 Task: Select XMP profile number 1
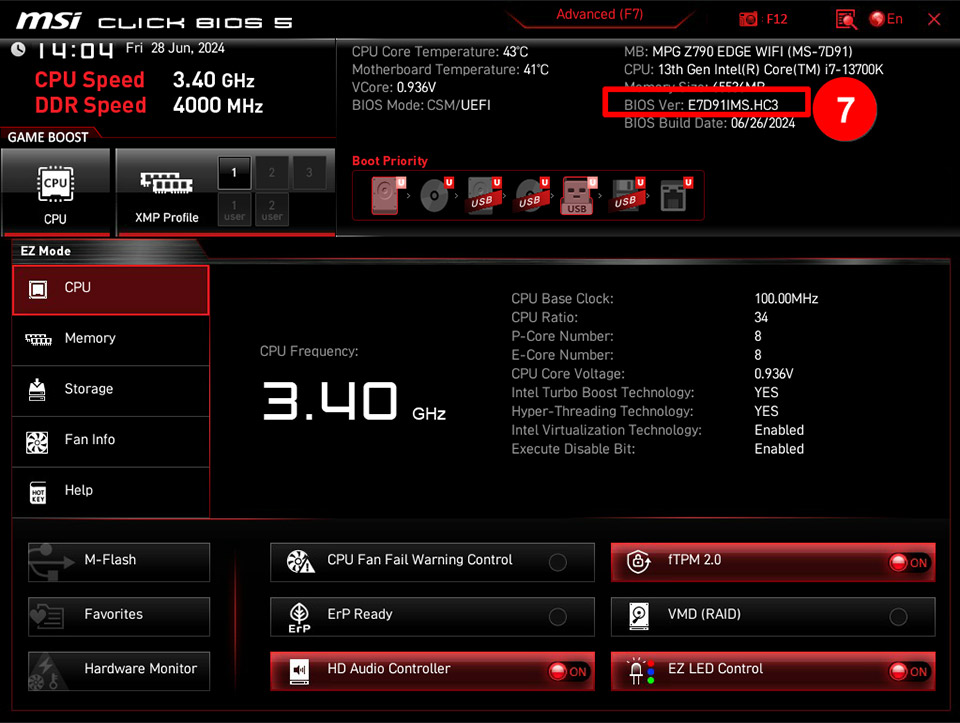pyautogui.click(x=234, y=173)
